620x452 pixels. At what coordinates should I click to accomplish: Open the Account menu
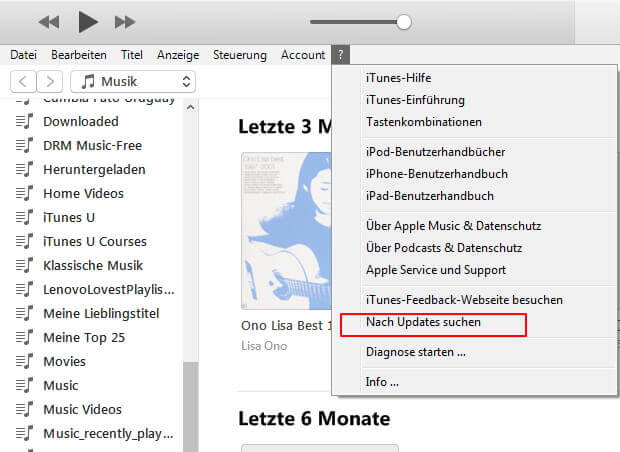(x=302, y=55)
